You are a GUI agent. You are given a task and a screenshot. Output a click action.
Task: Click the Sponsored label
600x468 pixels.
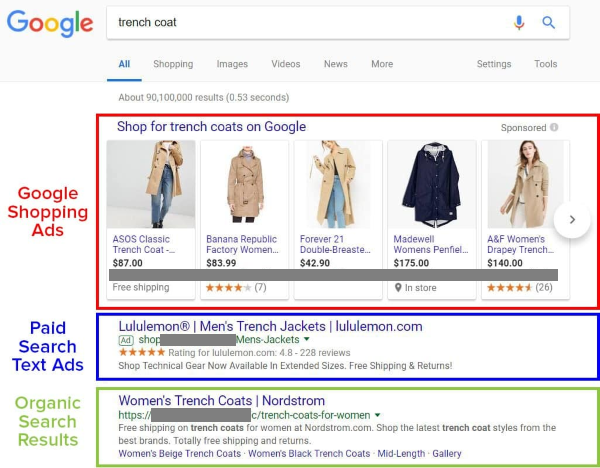tap(523, 127)
